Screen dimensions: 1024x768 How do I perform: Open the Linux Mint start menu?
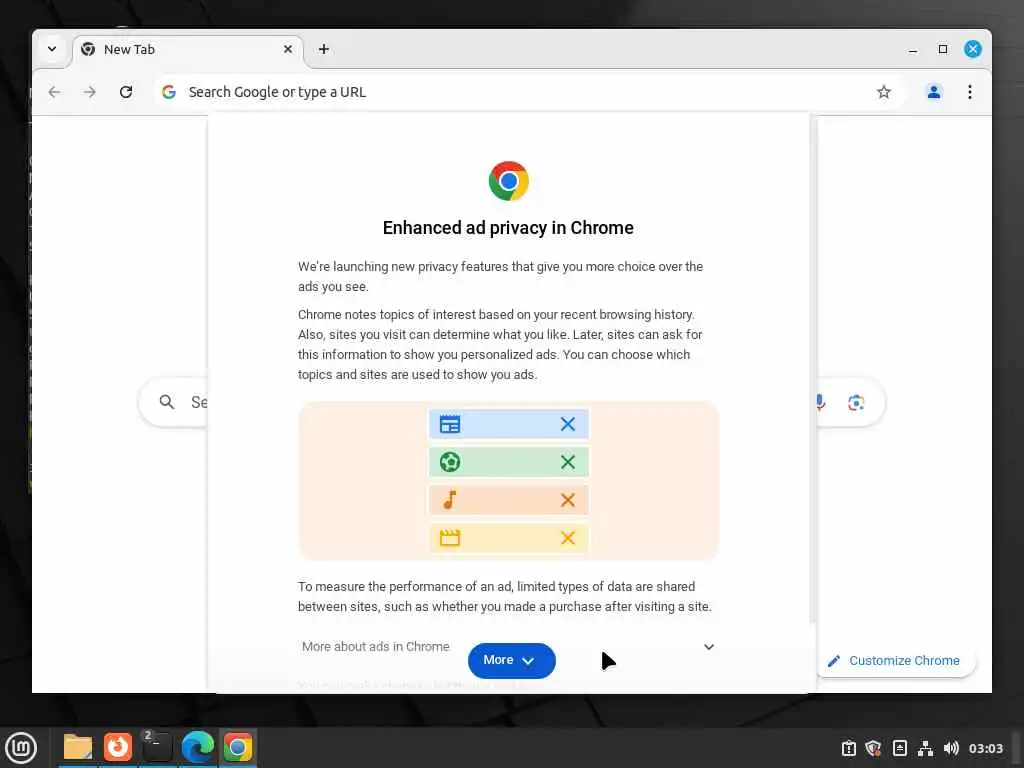pos(21,748)
